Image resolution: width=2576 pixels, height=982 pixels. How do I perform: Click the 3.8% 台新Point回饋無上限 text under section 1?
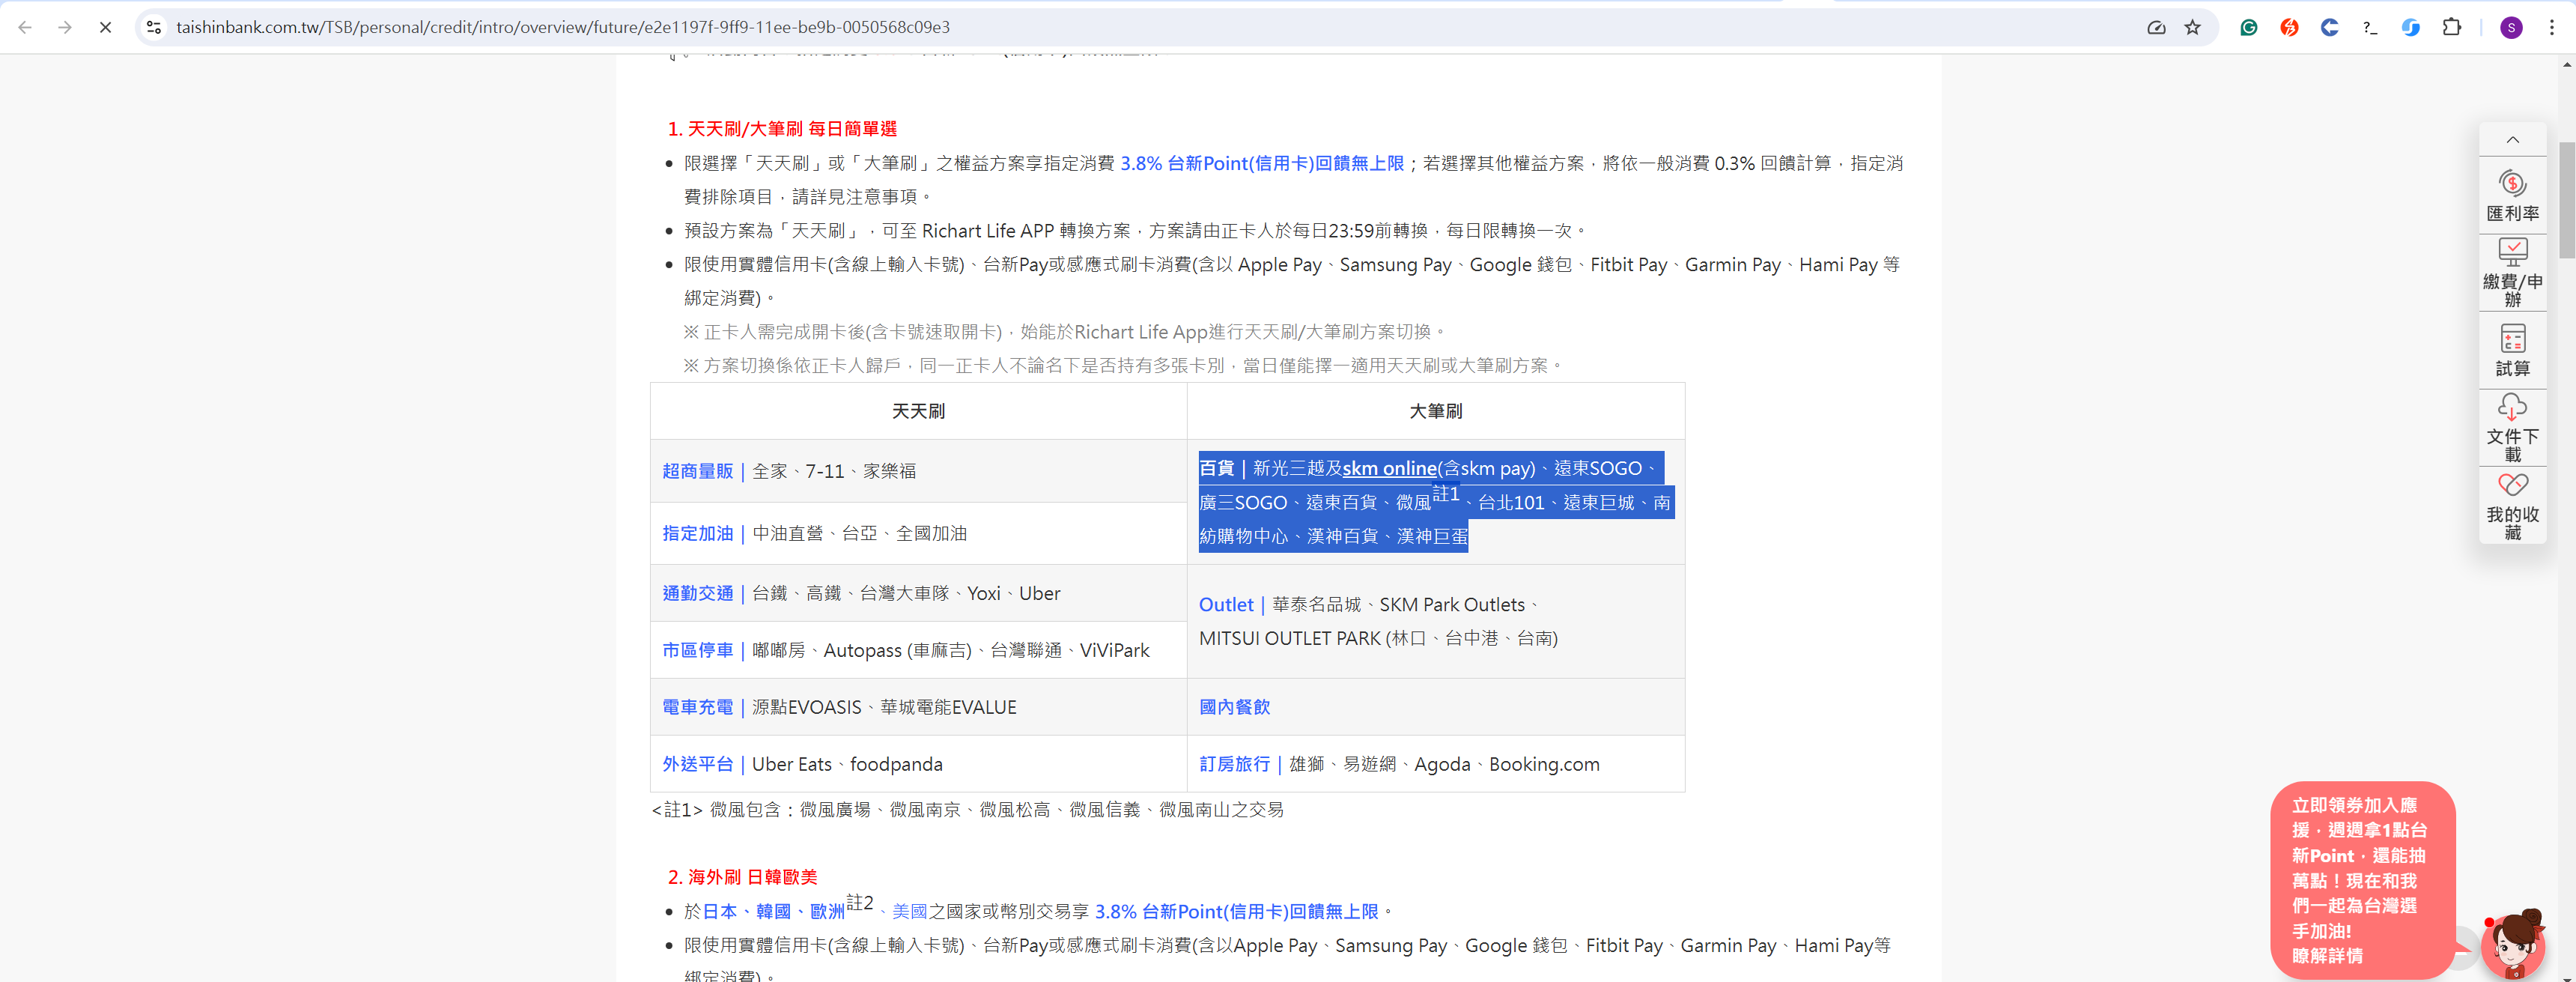(x=1262, y=163)
